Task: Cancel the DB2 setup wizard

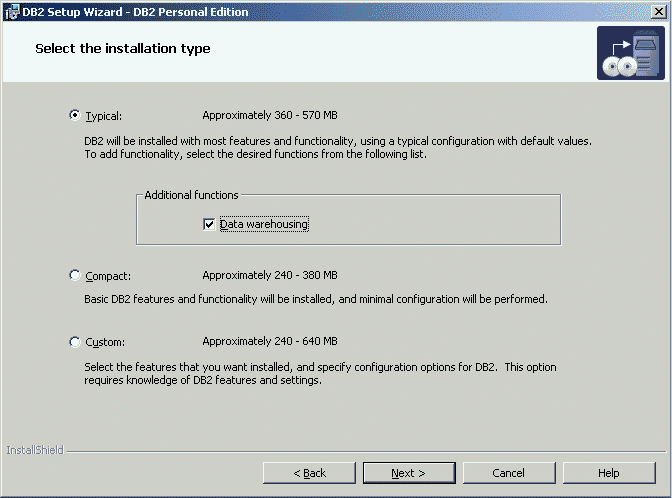Action: click(508, 472)
